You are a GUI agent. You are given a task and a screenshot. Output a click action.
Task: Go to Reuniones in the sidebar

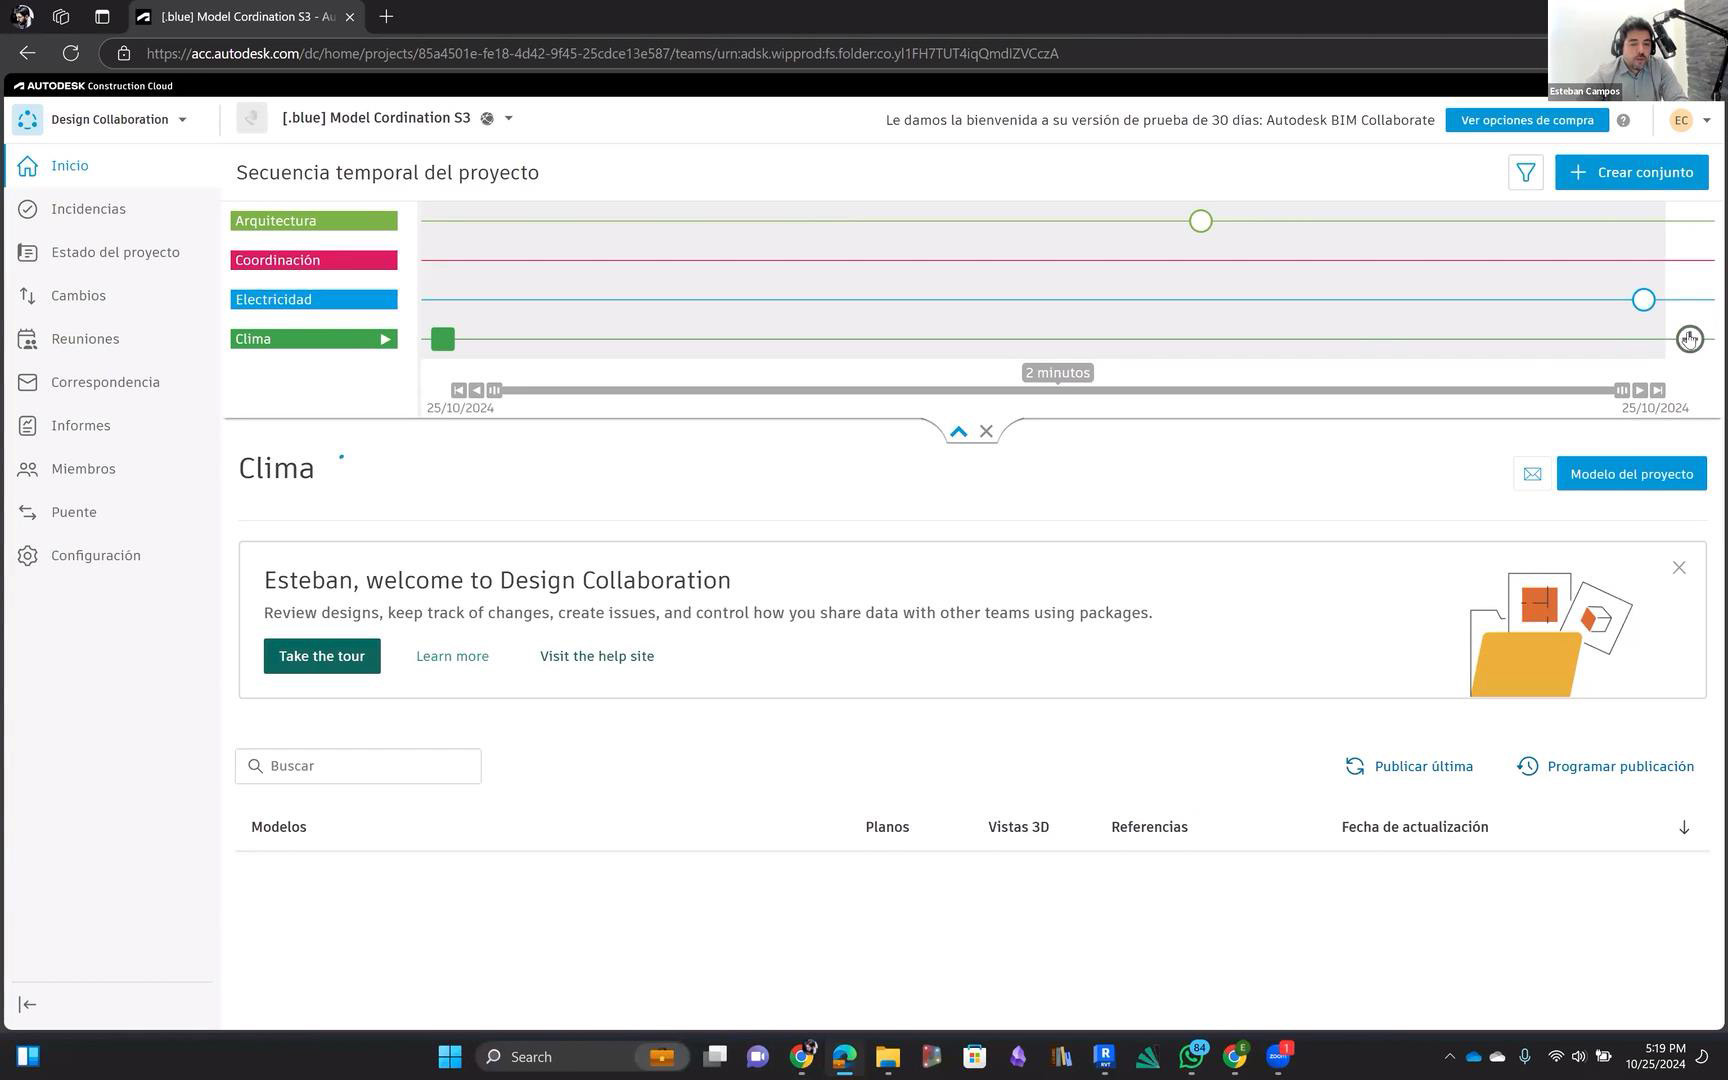[85, 339]
